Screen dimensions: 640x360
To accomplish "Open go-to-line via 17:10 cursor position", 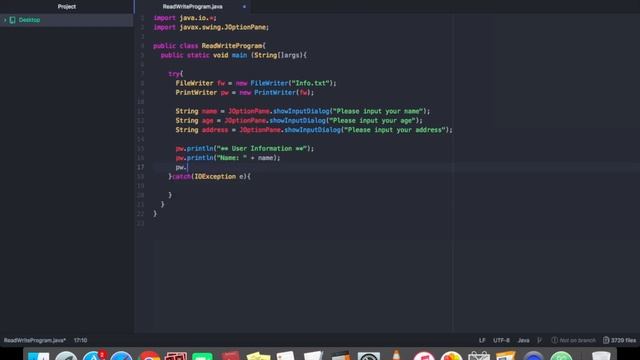I will coord(80,340).
